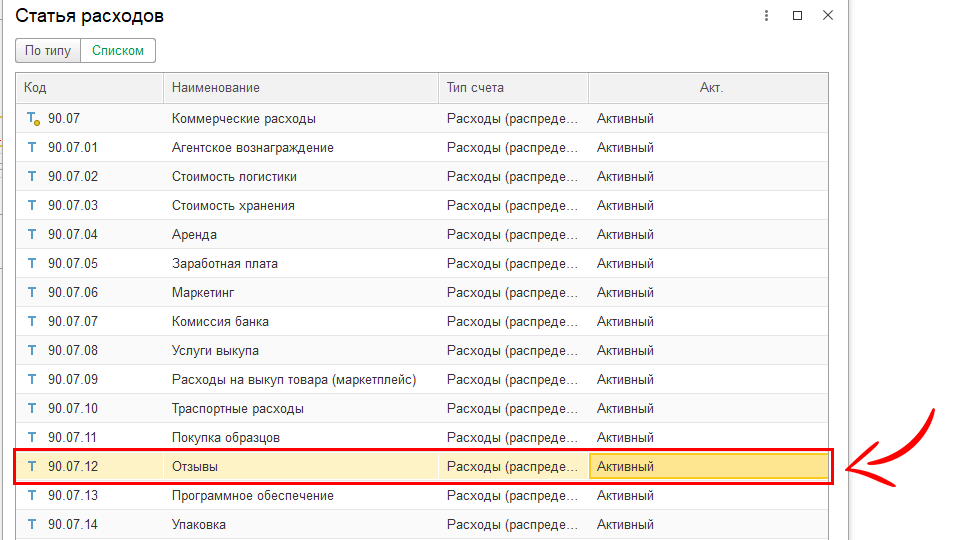960x540 pixels.
Task: Maximize the Статья расходов window
Action: [x=797, y=16]
